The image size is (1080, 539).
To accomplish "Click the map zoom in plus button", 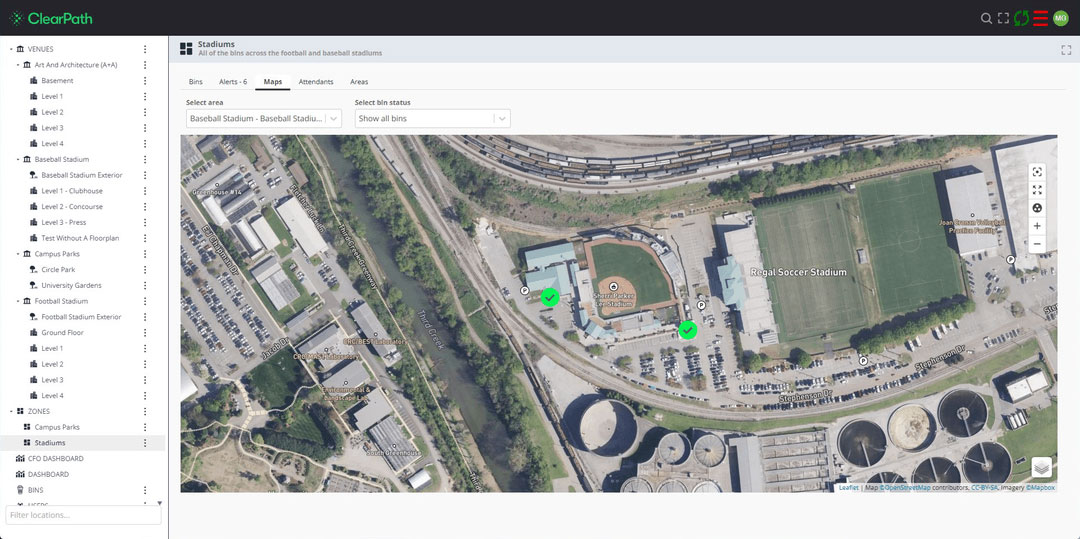I will 1037,226.
